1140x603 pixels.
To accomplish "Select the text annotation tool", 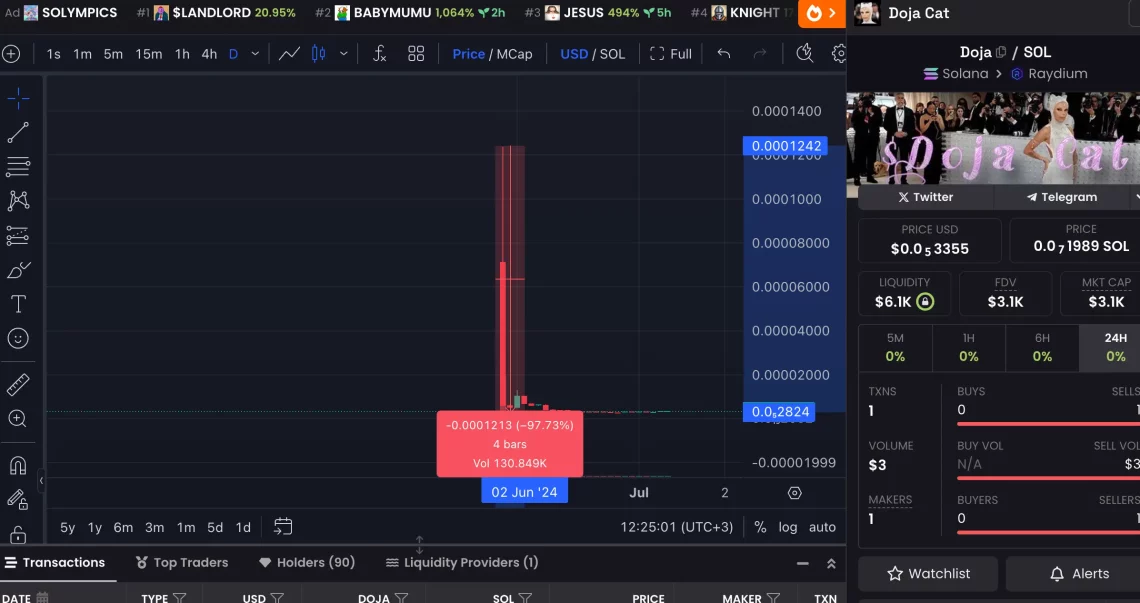I will click(18, 304).
